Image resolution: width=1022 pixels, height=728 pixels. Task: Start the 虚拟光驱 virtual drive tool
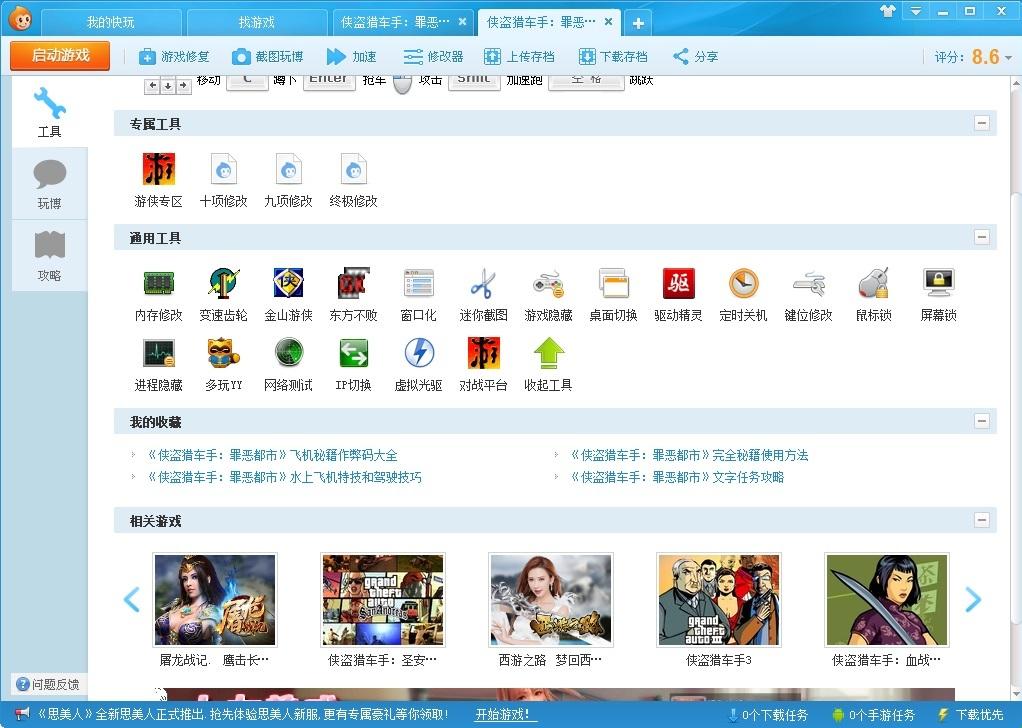418,362
